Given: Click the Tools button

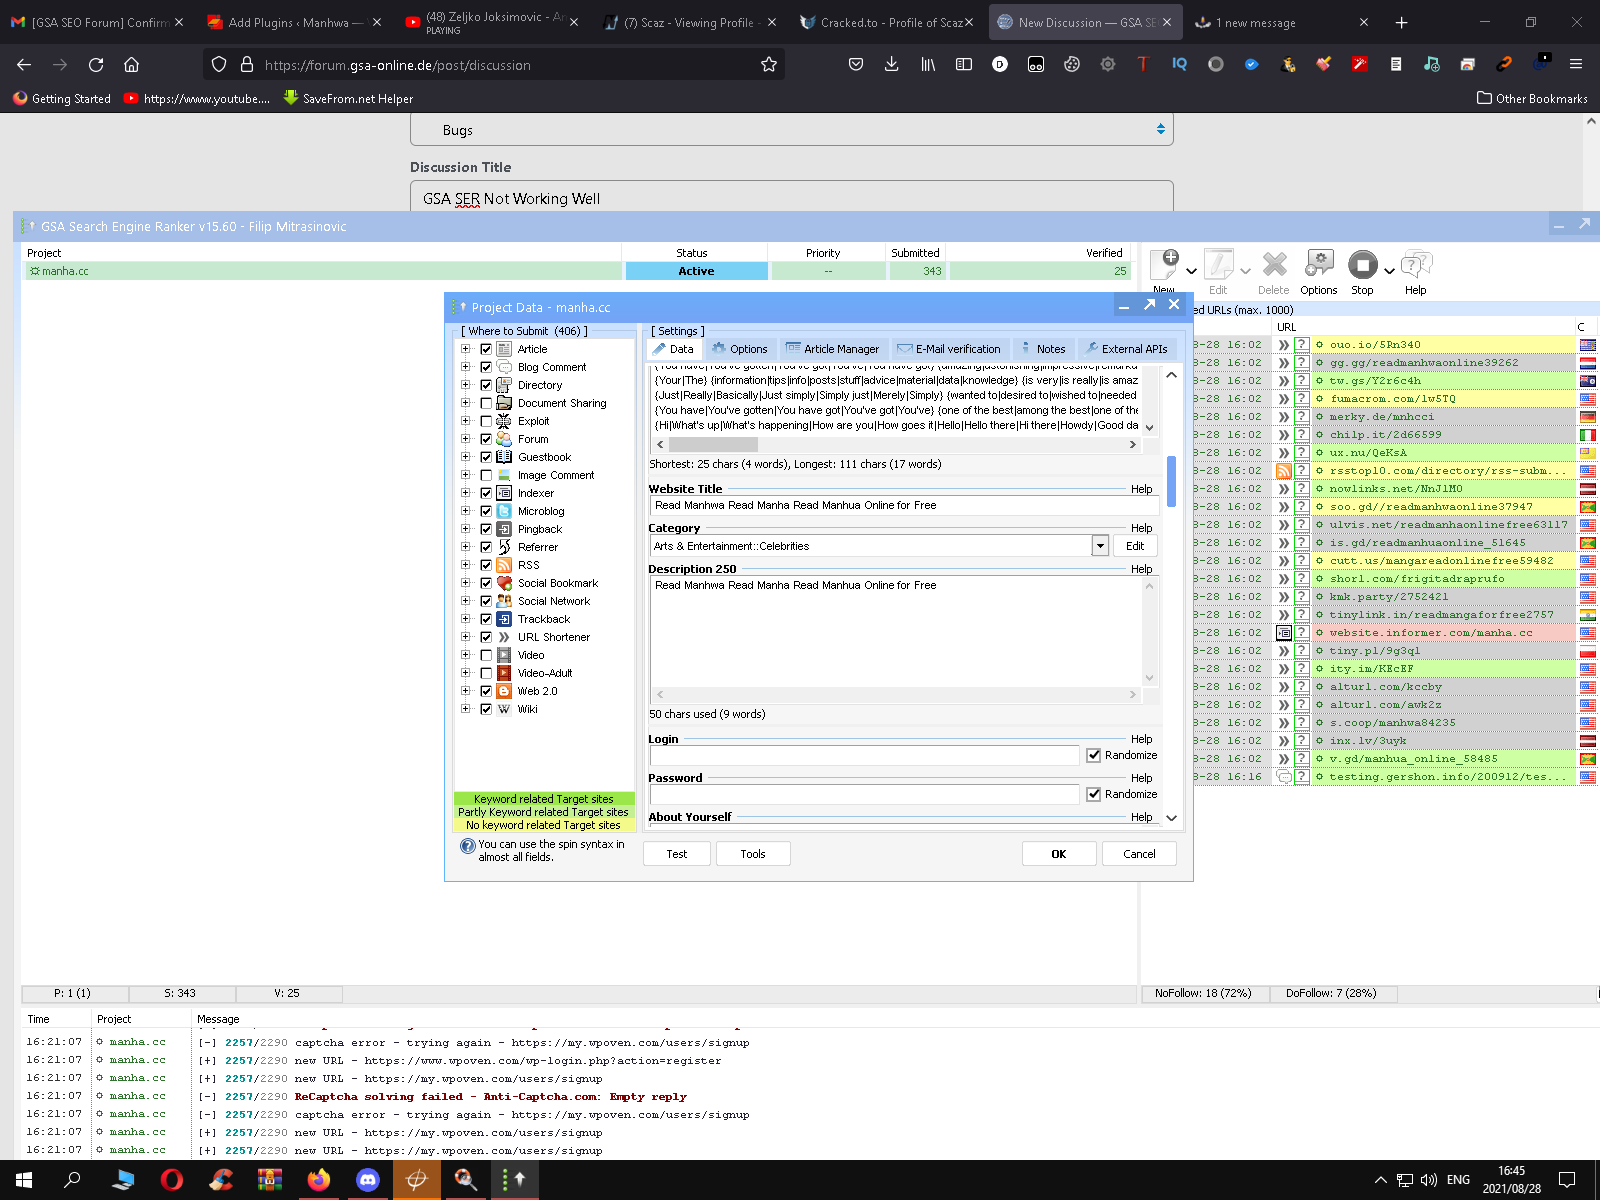Looking at the screenshot, I should [753, 854].
